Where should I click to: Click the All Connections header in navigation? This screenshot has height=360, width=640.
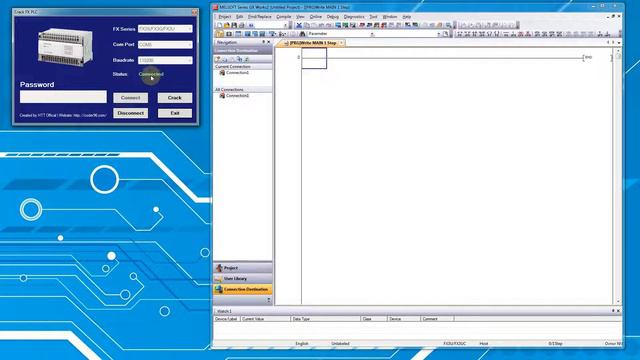coord(242,89)
